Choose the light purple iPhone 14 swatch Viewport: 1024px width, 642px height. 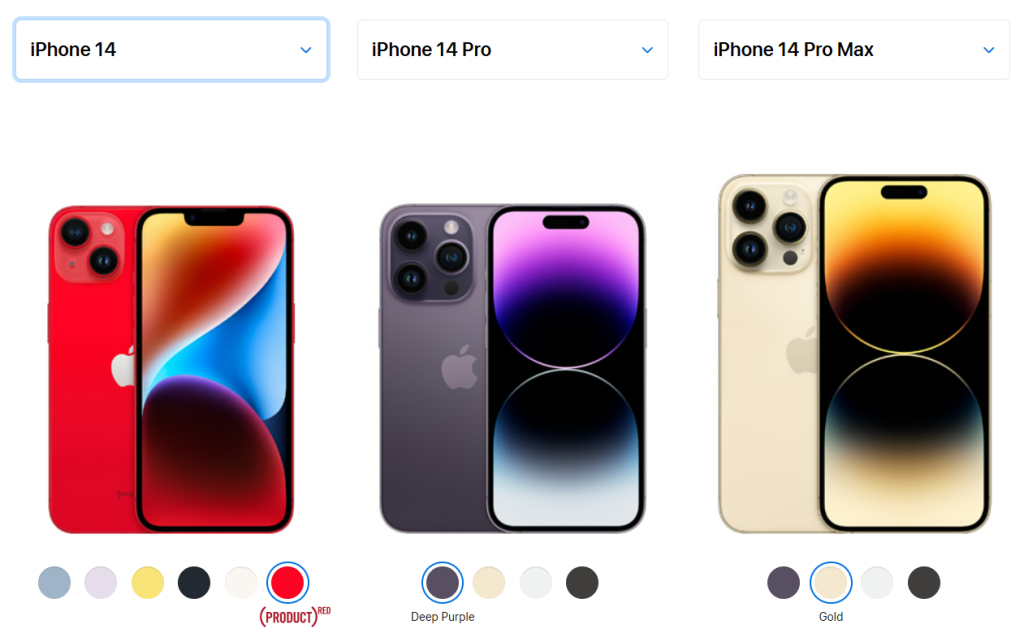pyautogui.click(x=101, y=582)
